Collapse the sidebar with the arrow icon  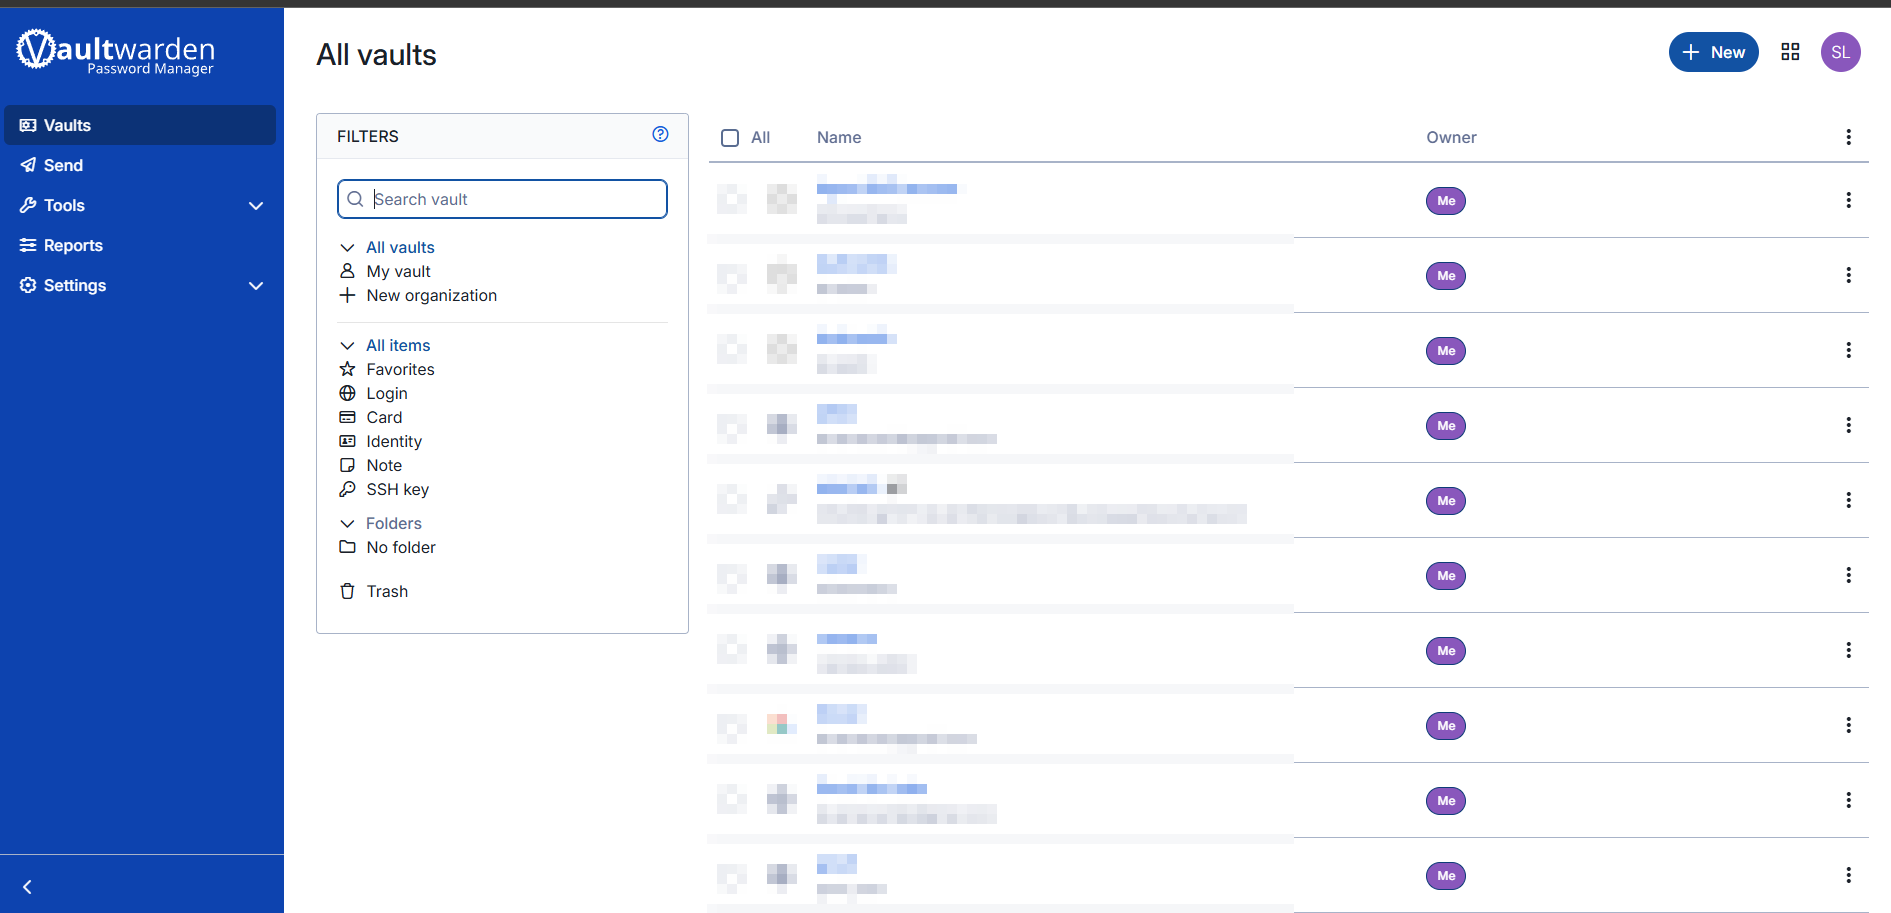(27, 887)
